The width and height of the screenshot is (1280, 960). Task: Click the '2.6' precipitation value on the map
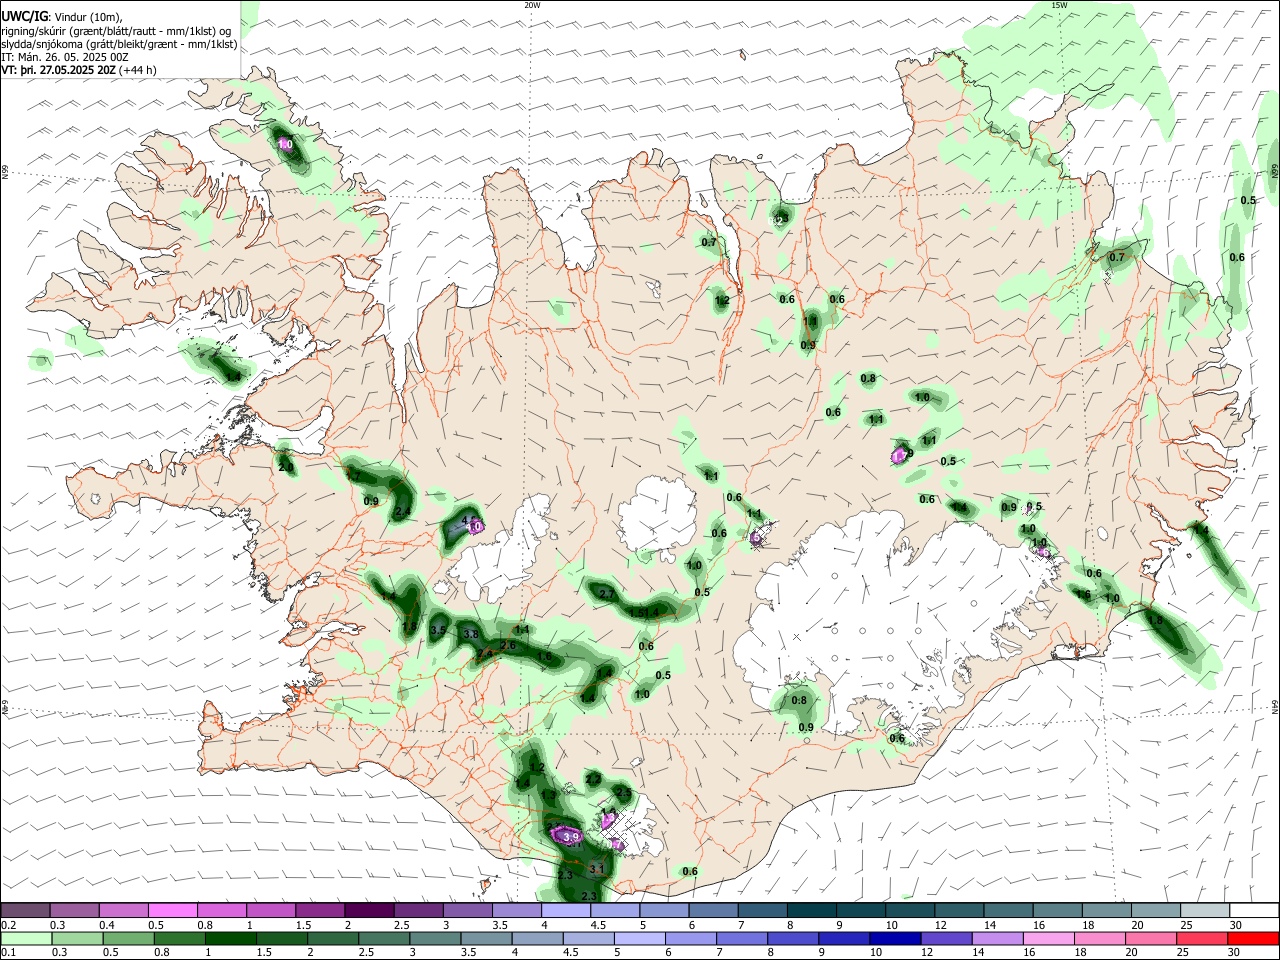(507, 645)
